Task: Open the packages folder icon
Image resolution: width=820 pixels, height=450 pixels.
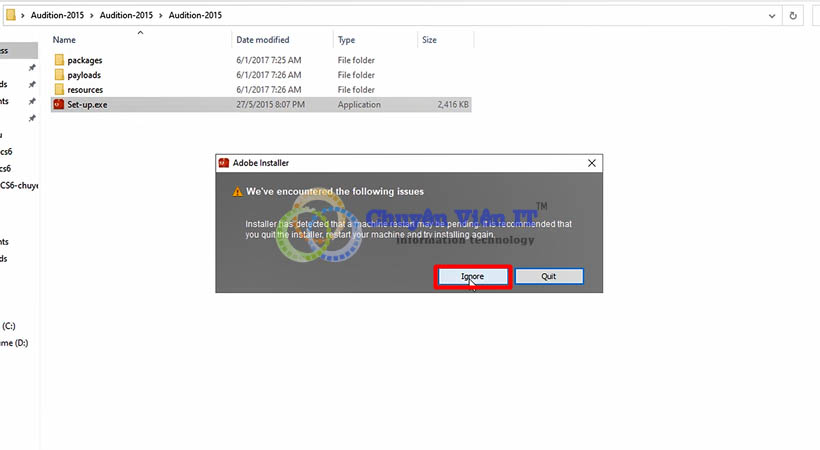Action: point(59,60)
